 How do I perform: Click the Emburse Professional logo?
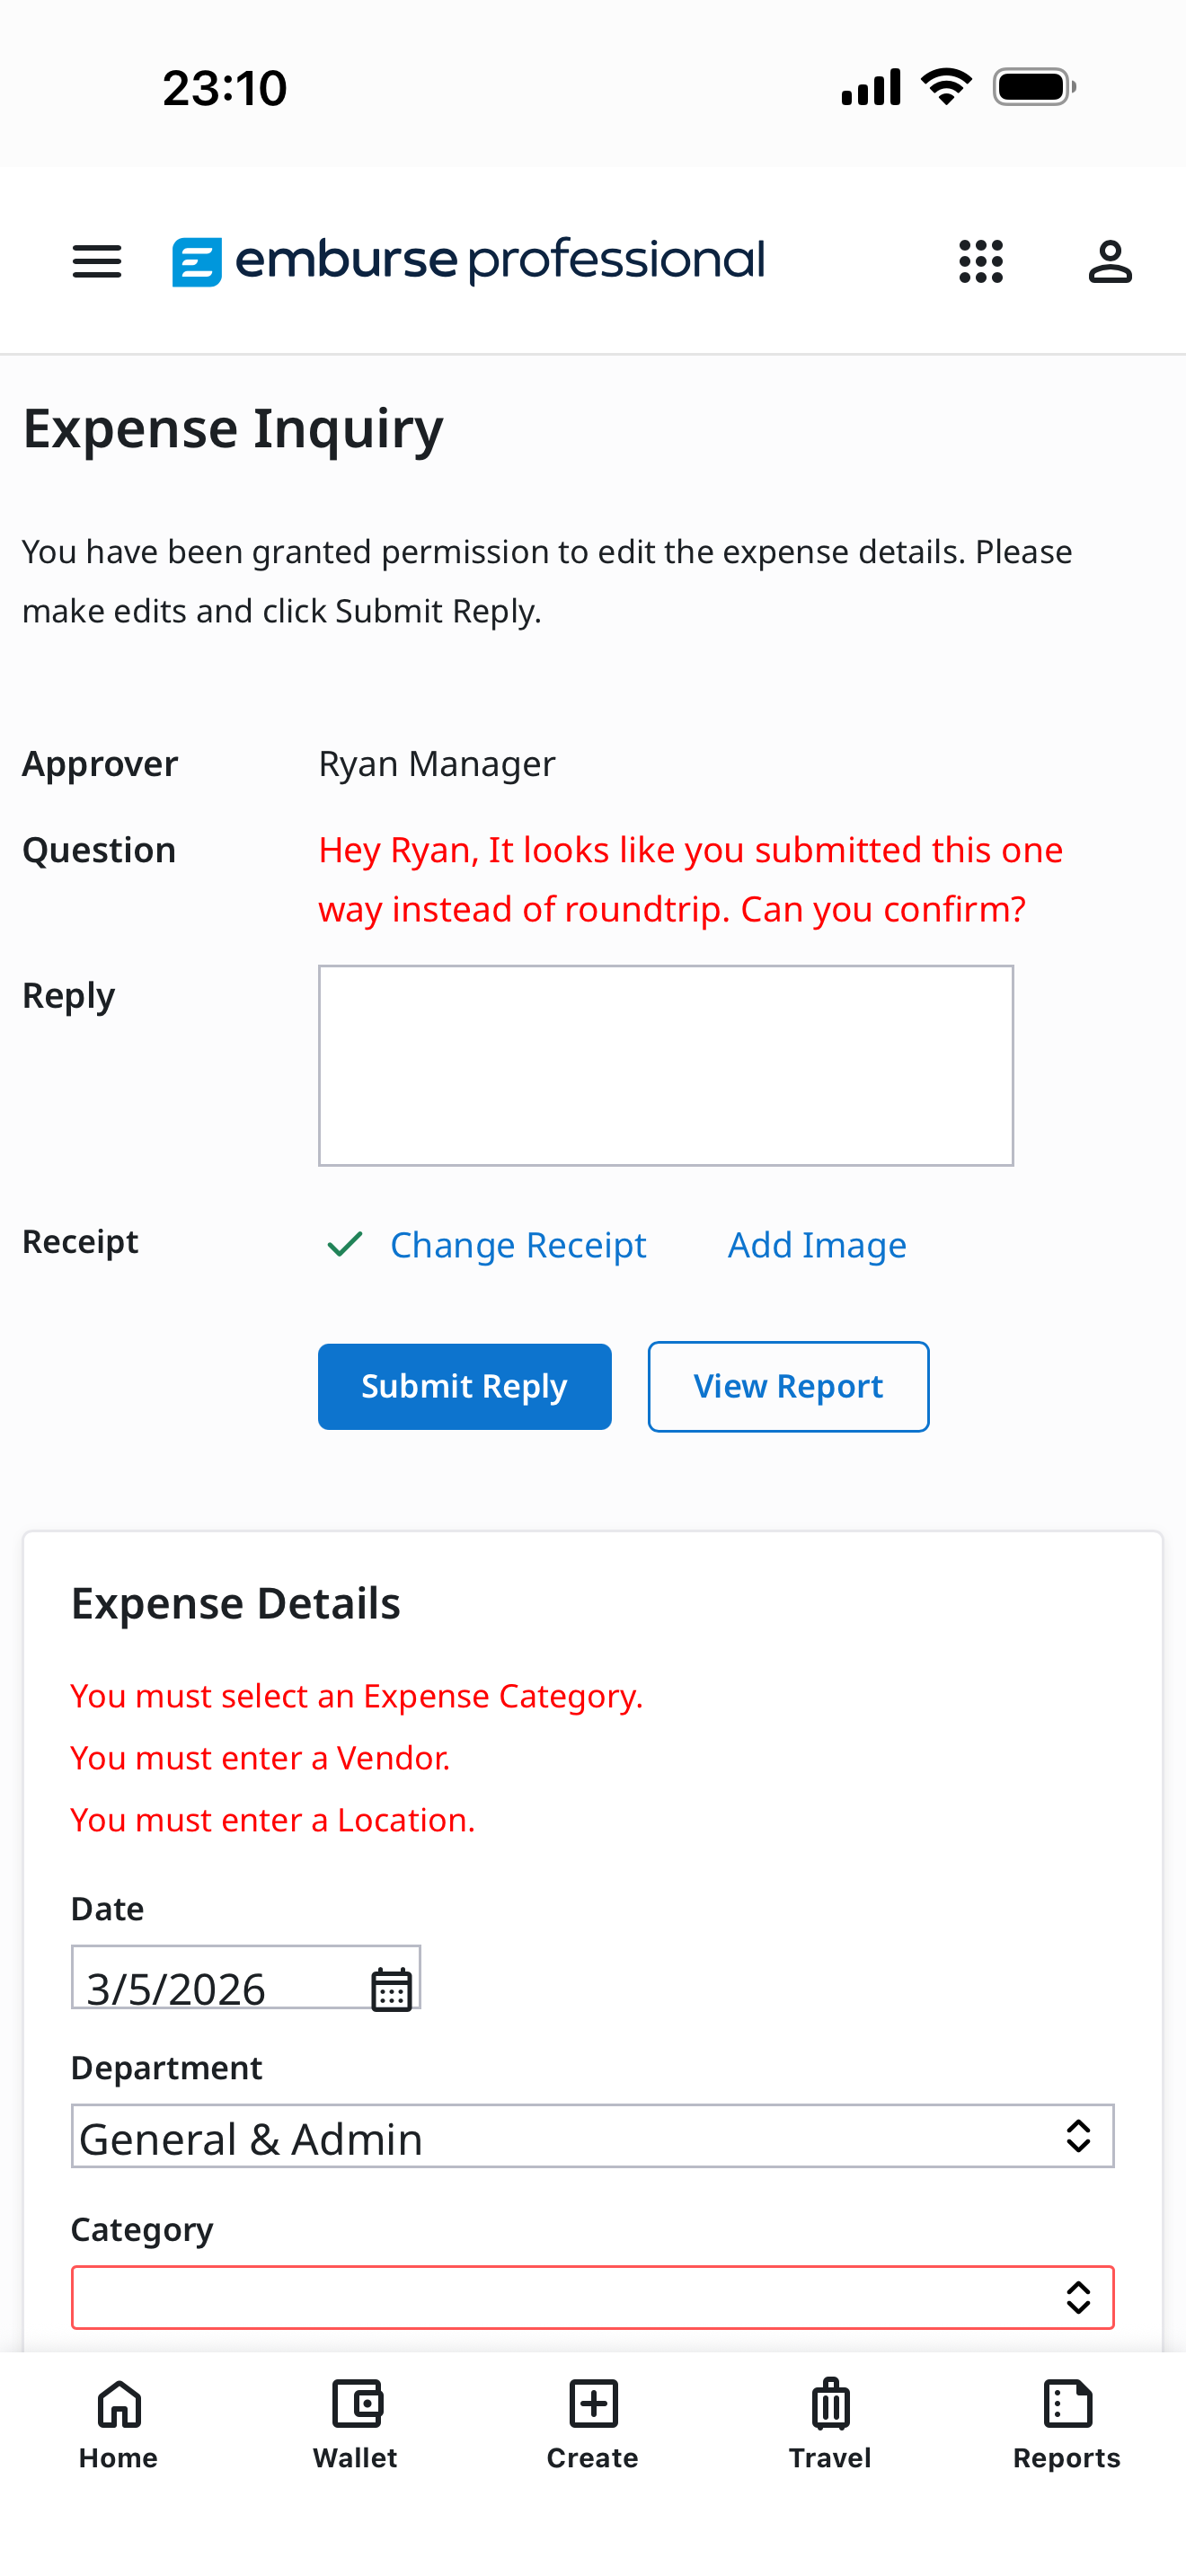coord(470,259)
